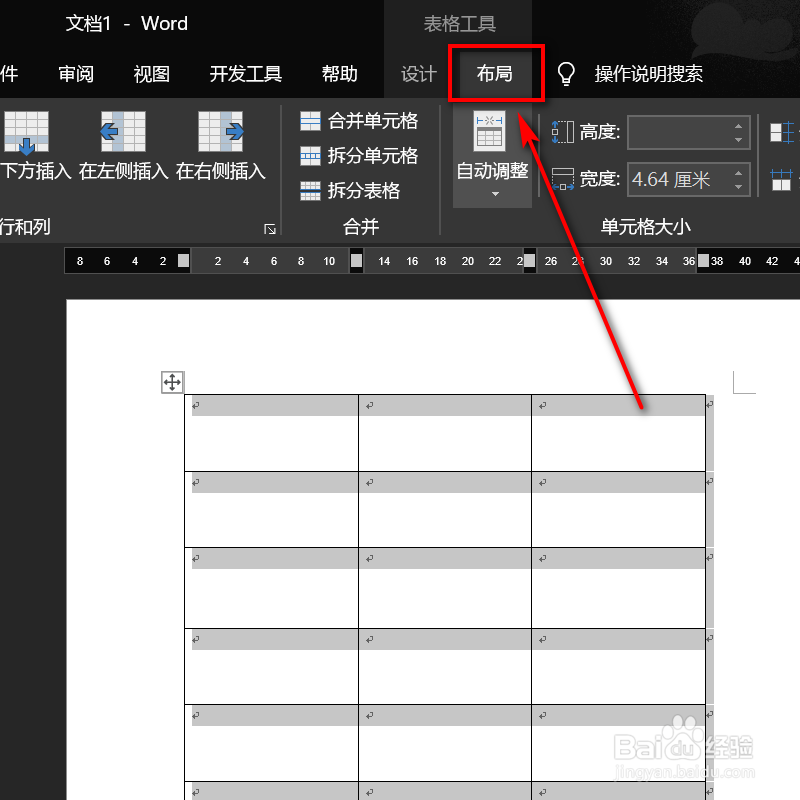This screenshot has width=800, height=800.
Task: Switch to the 设计 (Design) tab
Action: pos(419,74)
